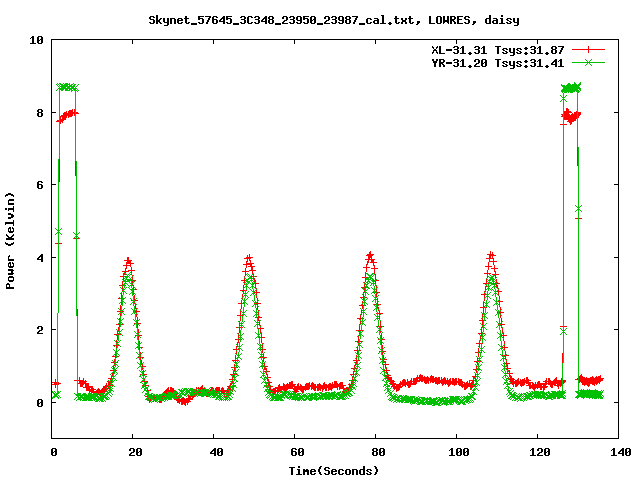Click y-axis tick label 10
Image resolution: width=640 pixels, height=480 pixels.
[x=36, y=40]
